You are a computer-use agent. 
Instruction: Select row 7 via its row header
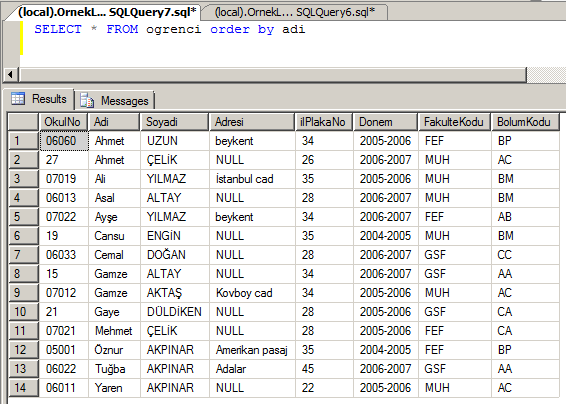click(x=23, y=255)
